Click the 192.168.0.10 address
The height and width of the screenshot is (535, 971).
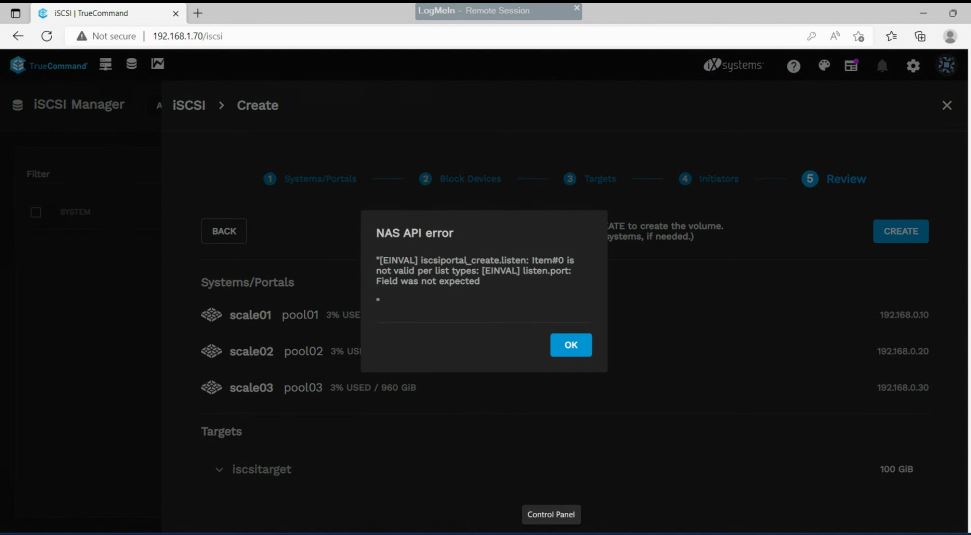(x=904, y=315)
